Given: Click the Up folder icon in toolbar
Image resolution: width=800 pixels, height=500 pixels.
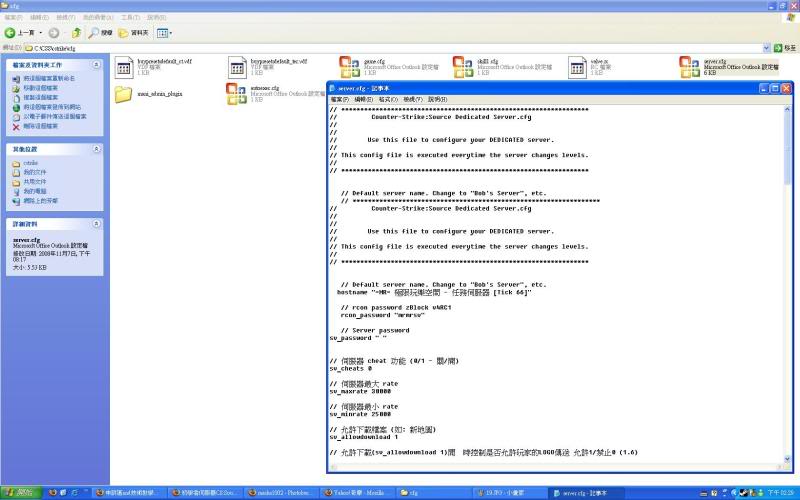Looking at the screenshot, I should [x=76, y=32].
